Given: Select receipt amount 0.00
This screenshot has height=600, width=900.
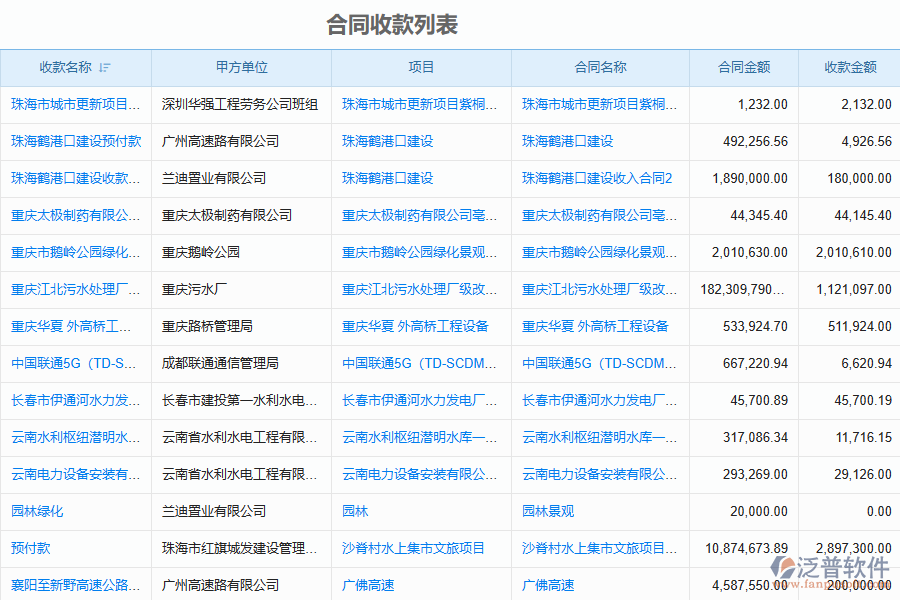Looking at the screenshot, I should 879,512.
